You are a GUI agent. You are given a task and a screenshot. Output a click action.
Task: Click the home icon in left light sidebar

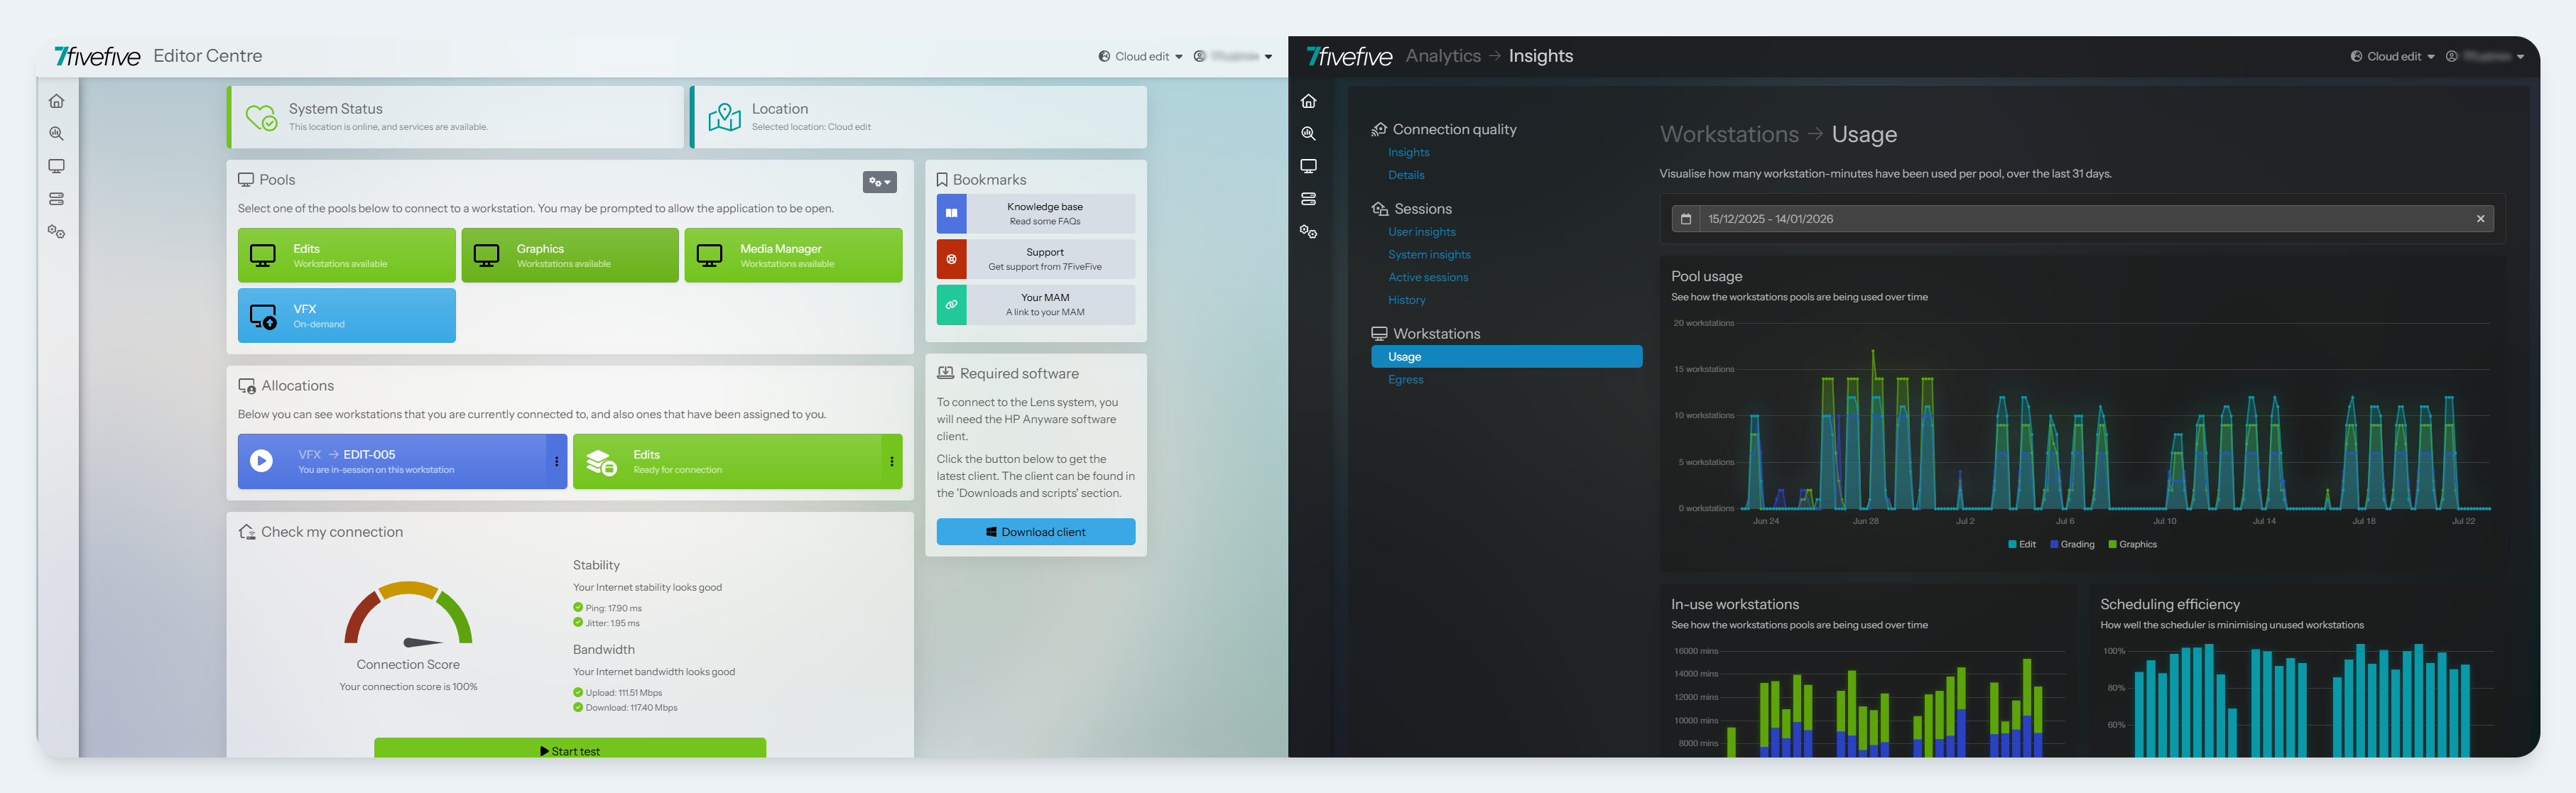coord(57,101)
